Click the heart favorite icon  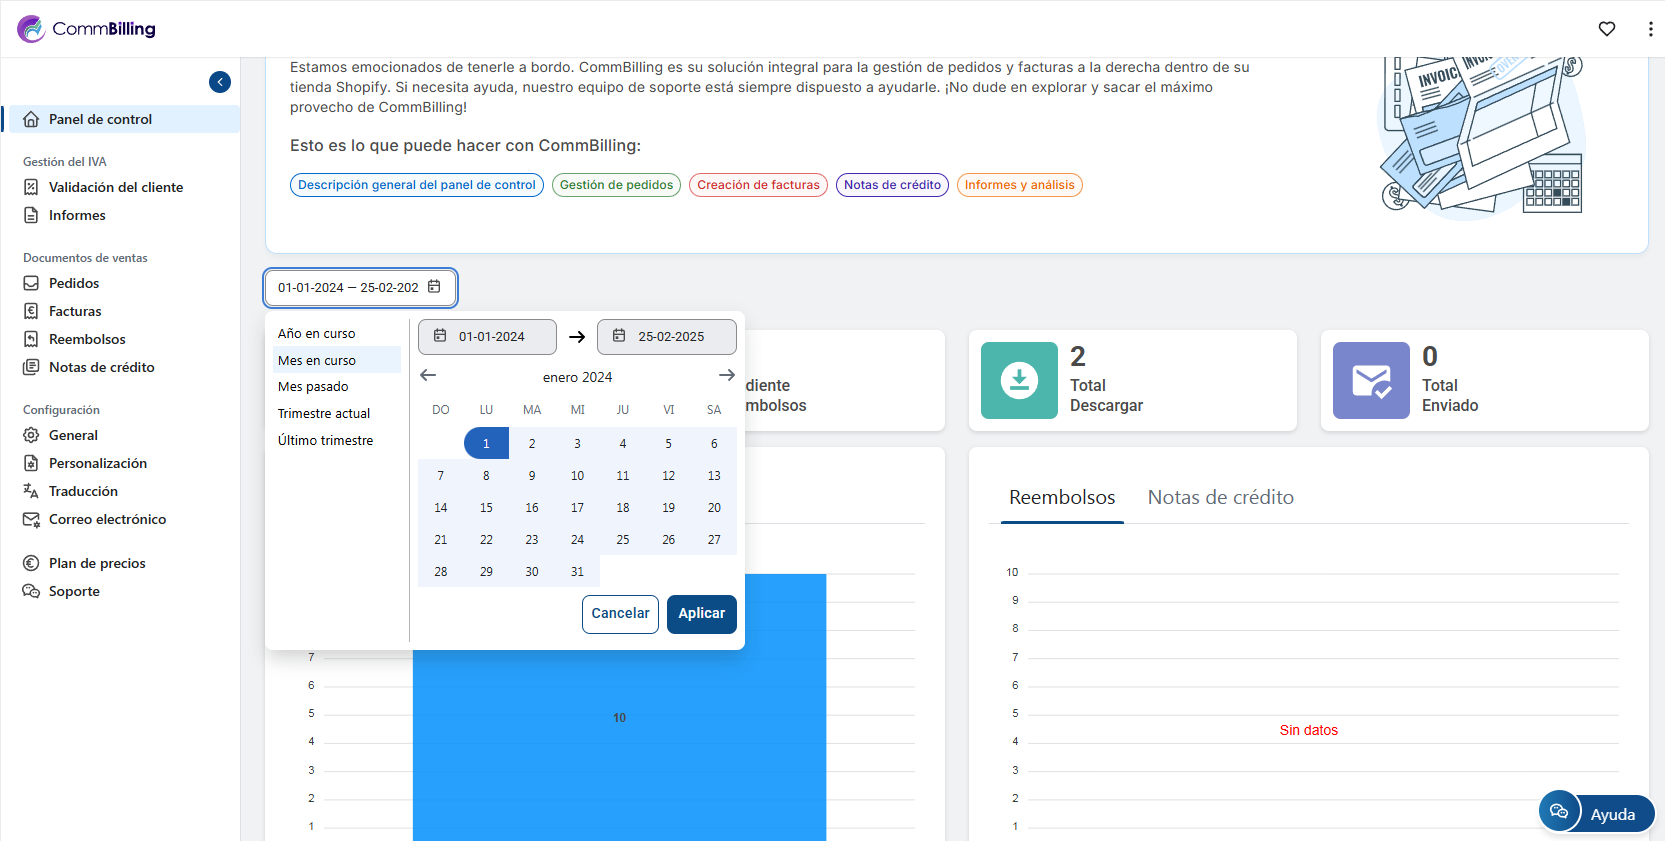(1606, 29)
